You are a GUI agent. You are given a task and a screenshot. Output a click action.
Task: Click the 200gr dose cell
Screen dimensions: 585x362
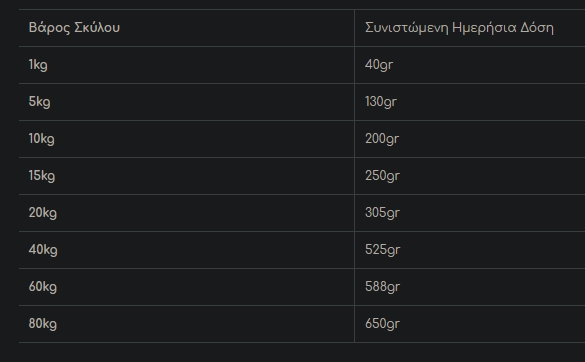click(x=470, y=139)
